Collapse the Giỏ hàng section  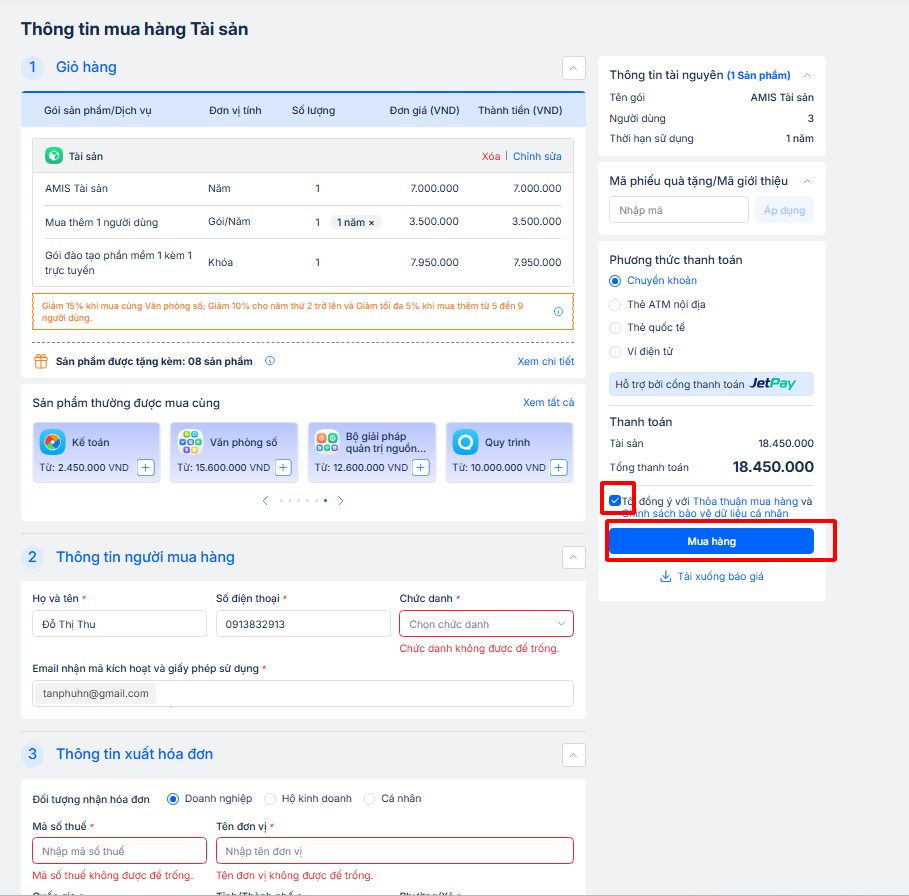click(x=573, y=68)
